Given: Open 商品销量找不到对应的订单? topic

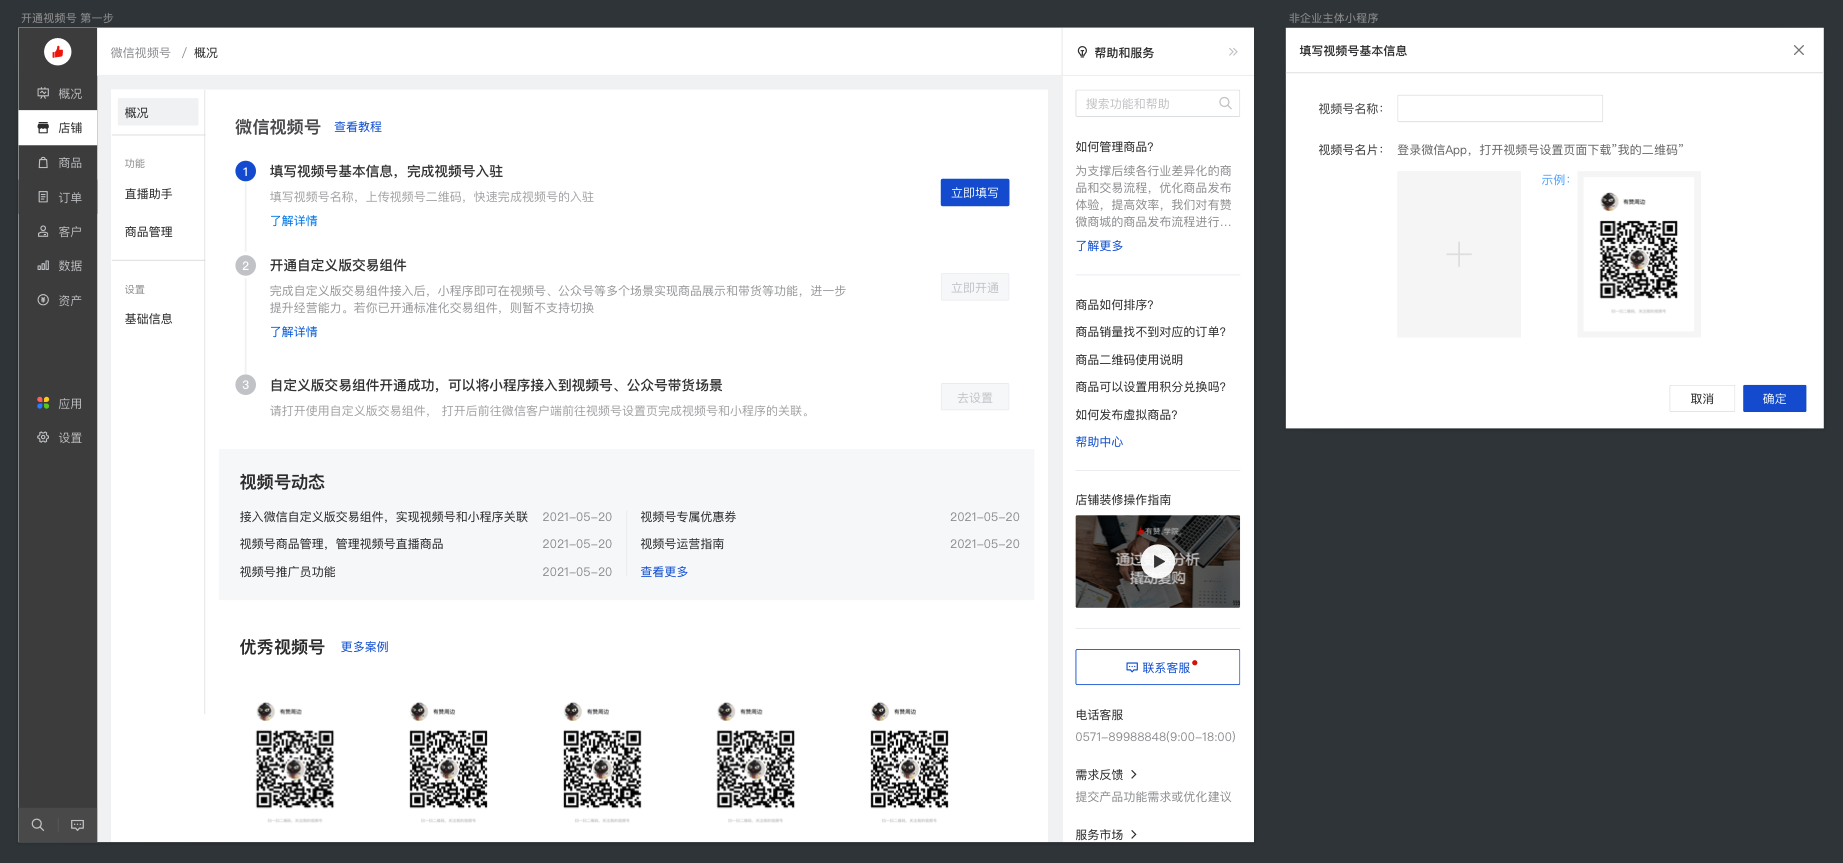Looking at the screenshot, I should point(1150,332).
